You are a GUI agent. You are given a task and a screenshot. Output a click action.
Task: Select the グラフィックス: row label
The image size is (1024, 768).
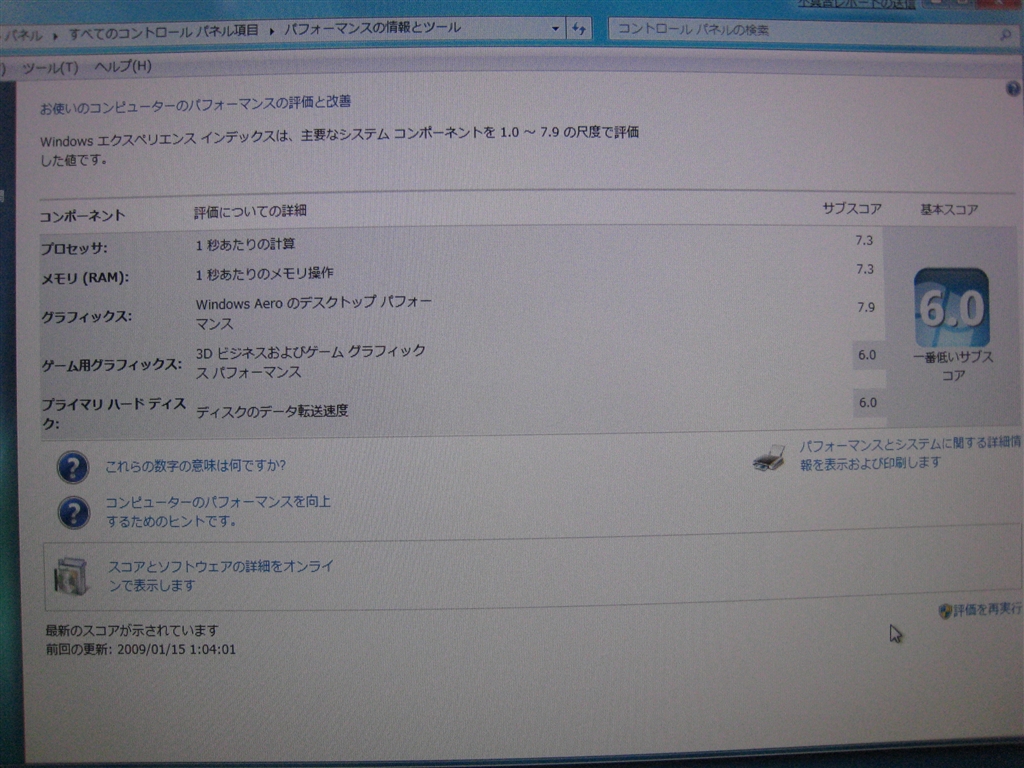click(86, 317)
